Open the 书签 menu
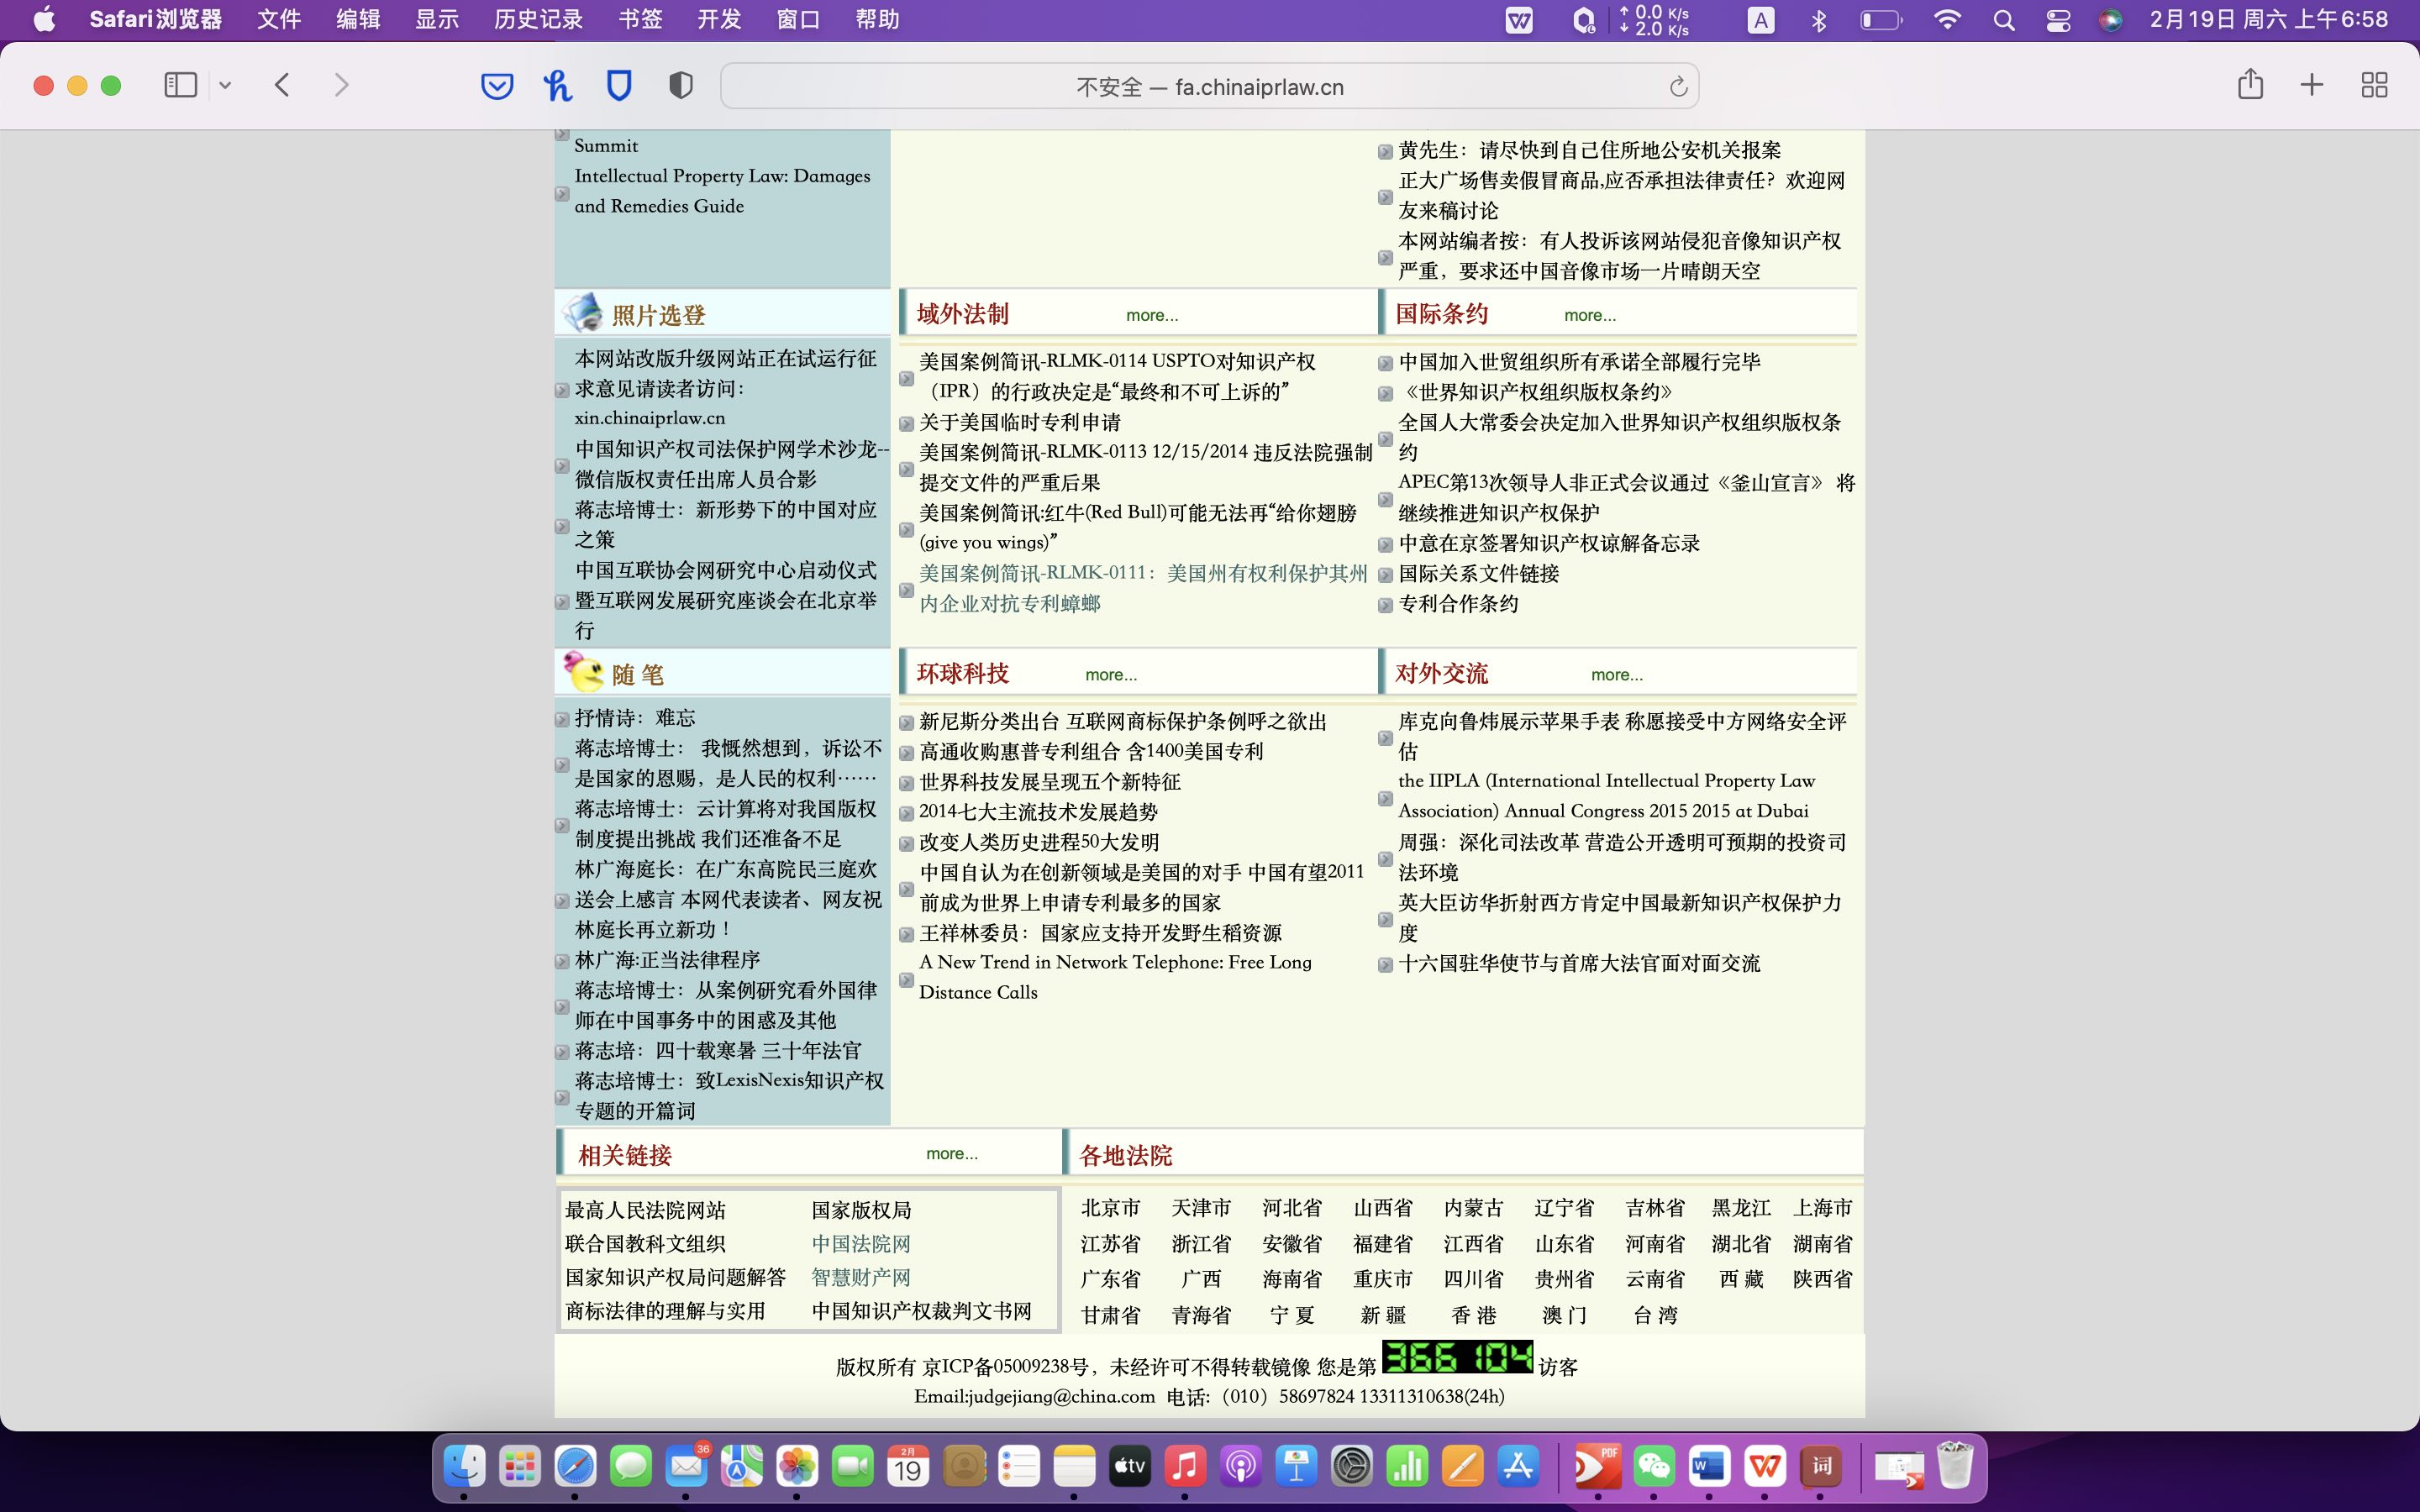Image resolution: width=2420 pixels, height=1512 pixels. click(640, 19)
